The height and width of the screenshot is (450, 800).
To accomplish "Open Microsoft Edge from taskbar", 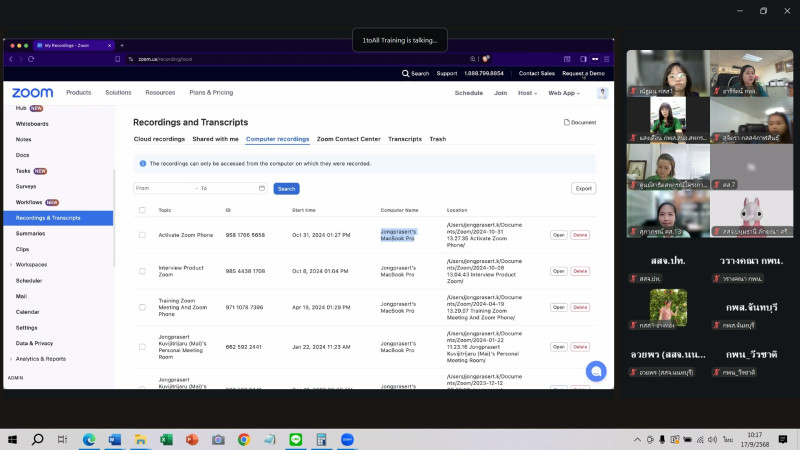I will 89,439.
